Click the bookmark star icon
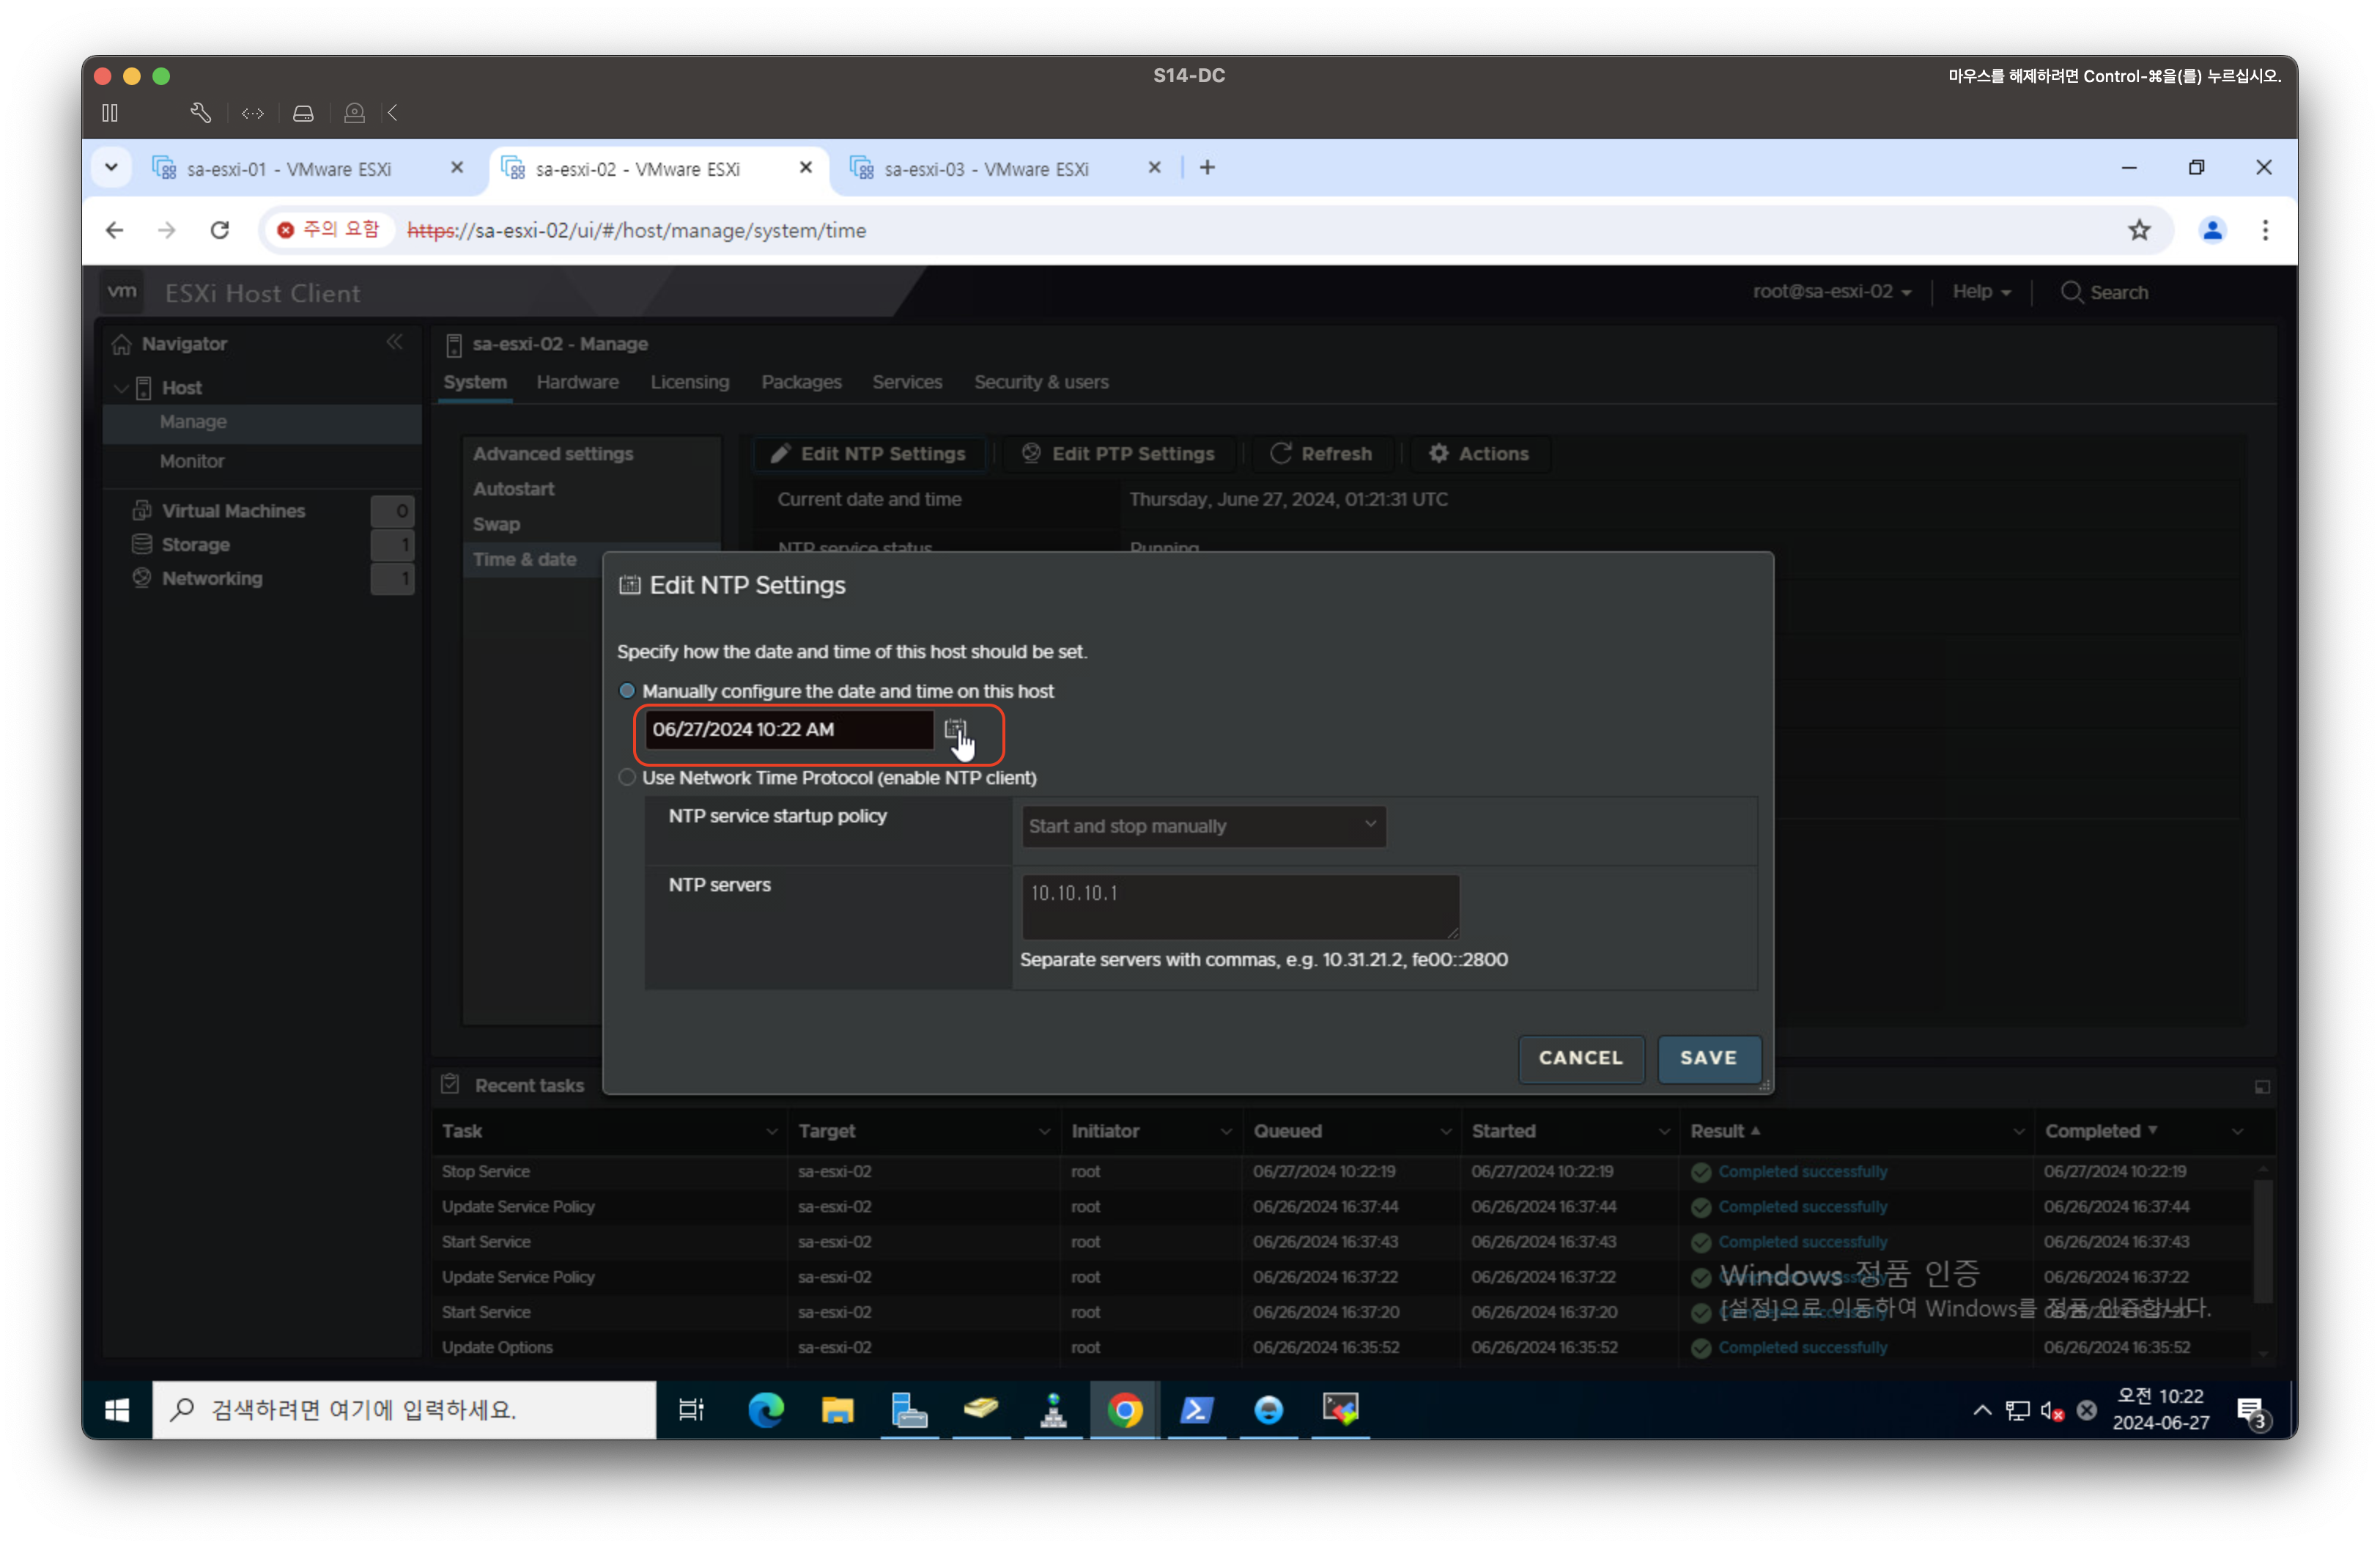Viewport: 2380px width, 1548px height. point(2138,230)
